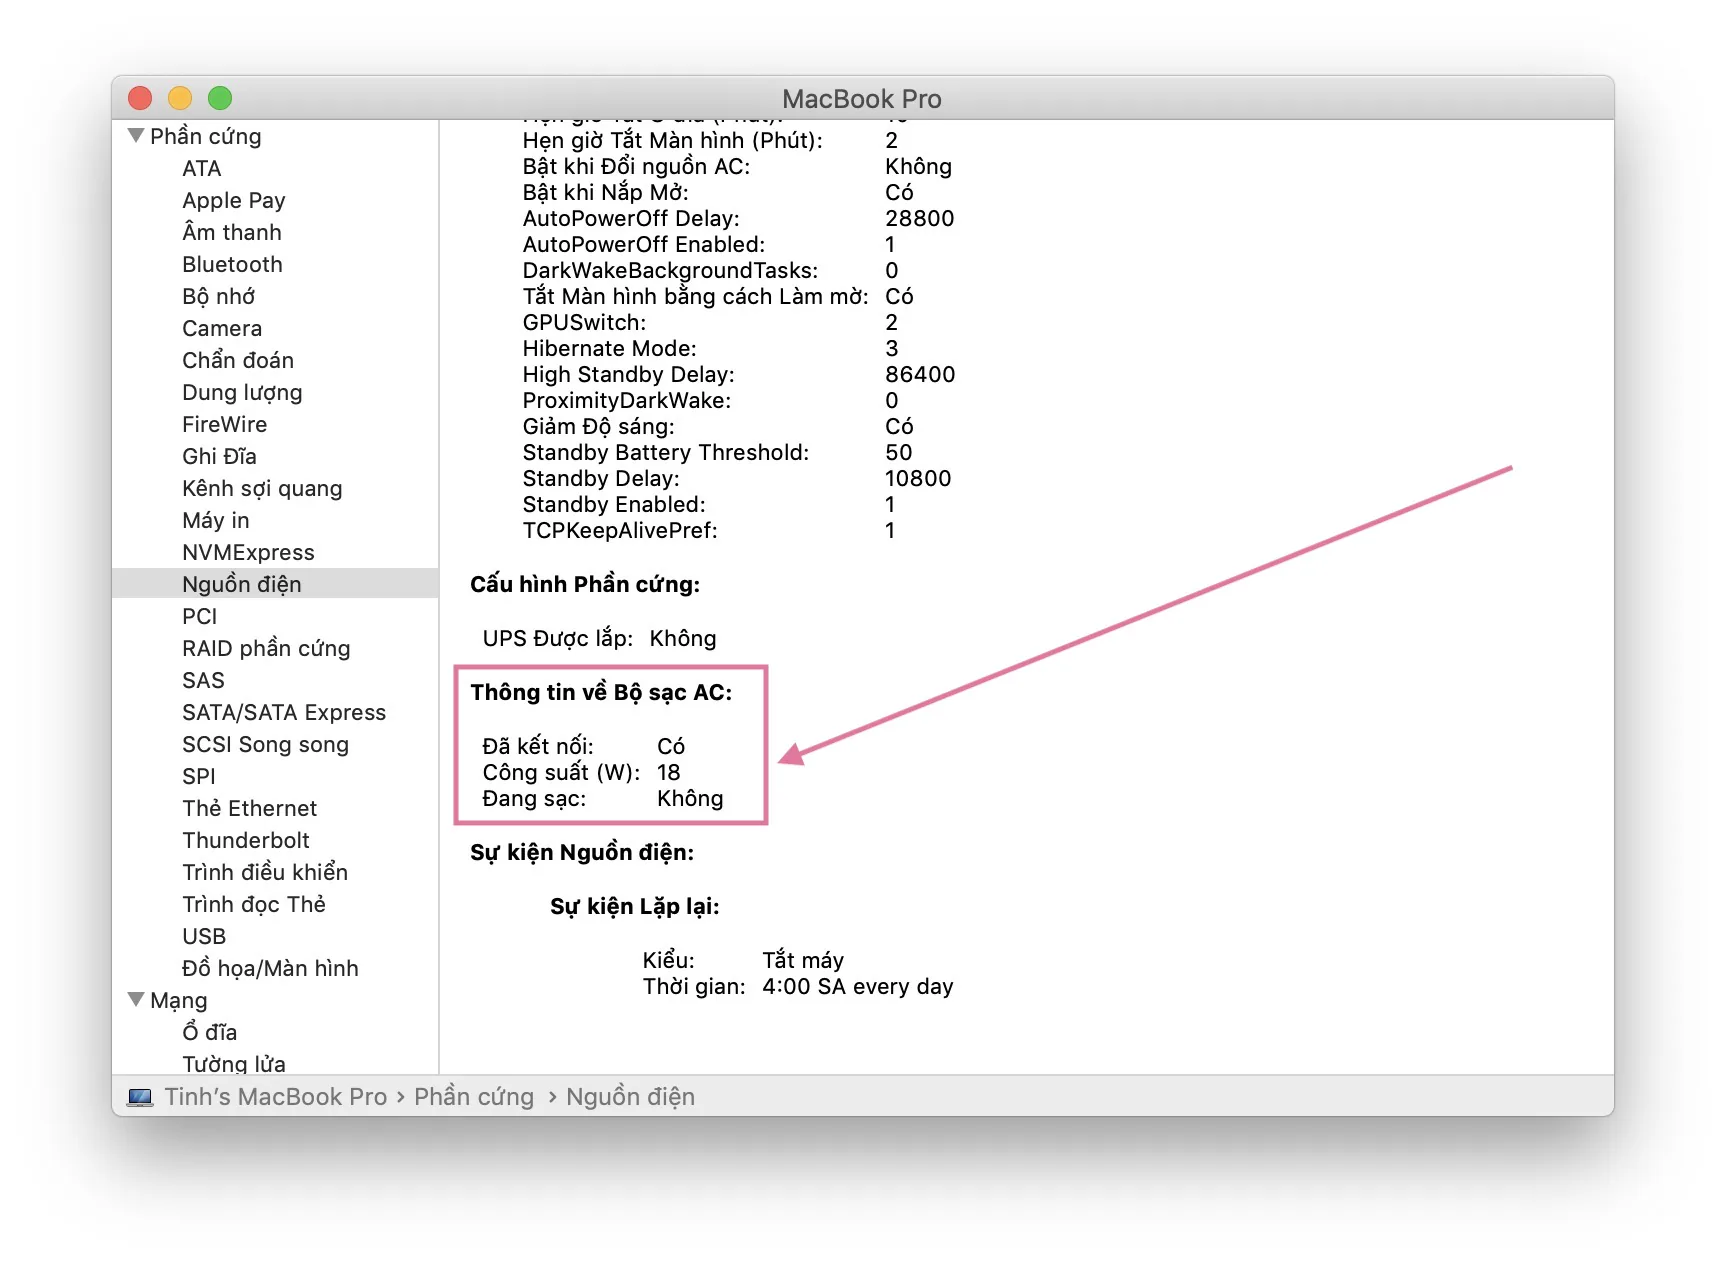Select Camera in the sidebar

click(222, 328)
